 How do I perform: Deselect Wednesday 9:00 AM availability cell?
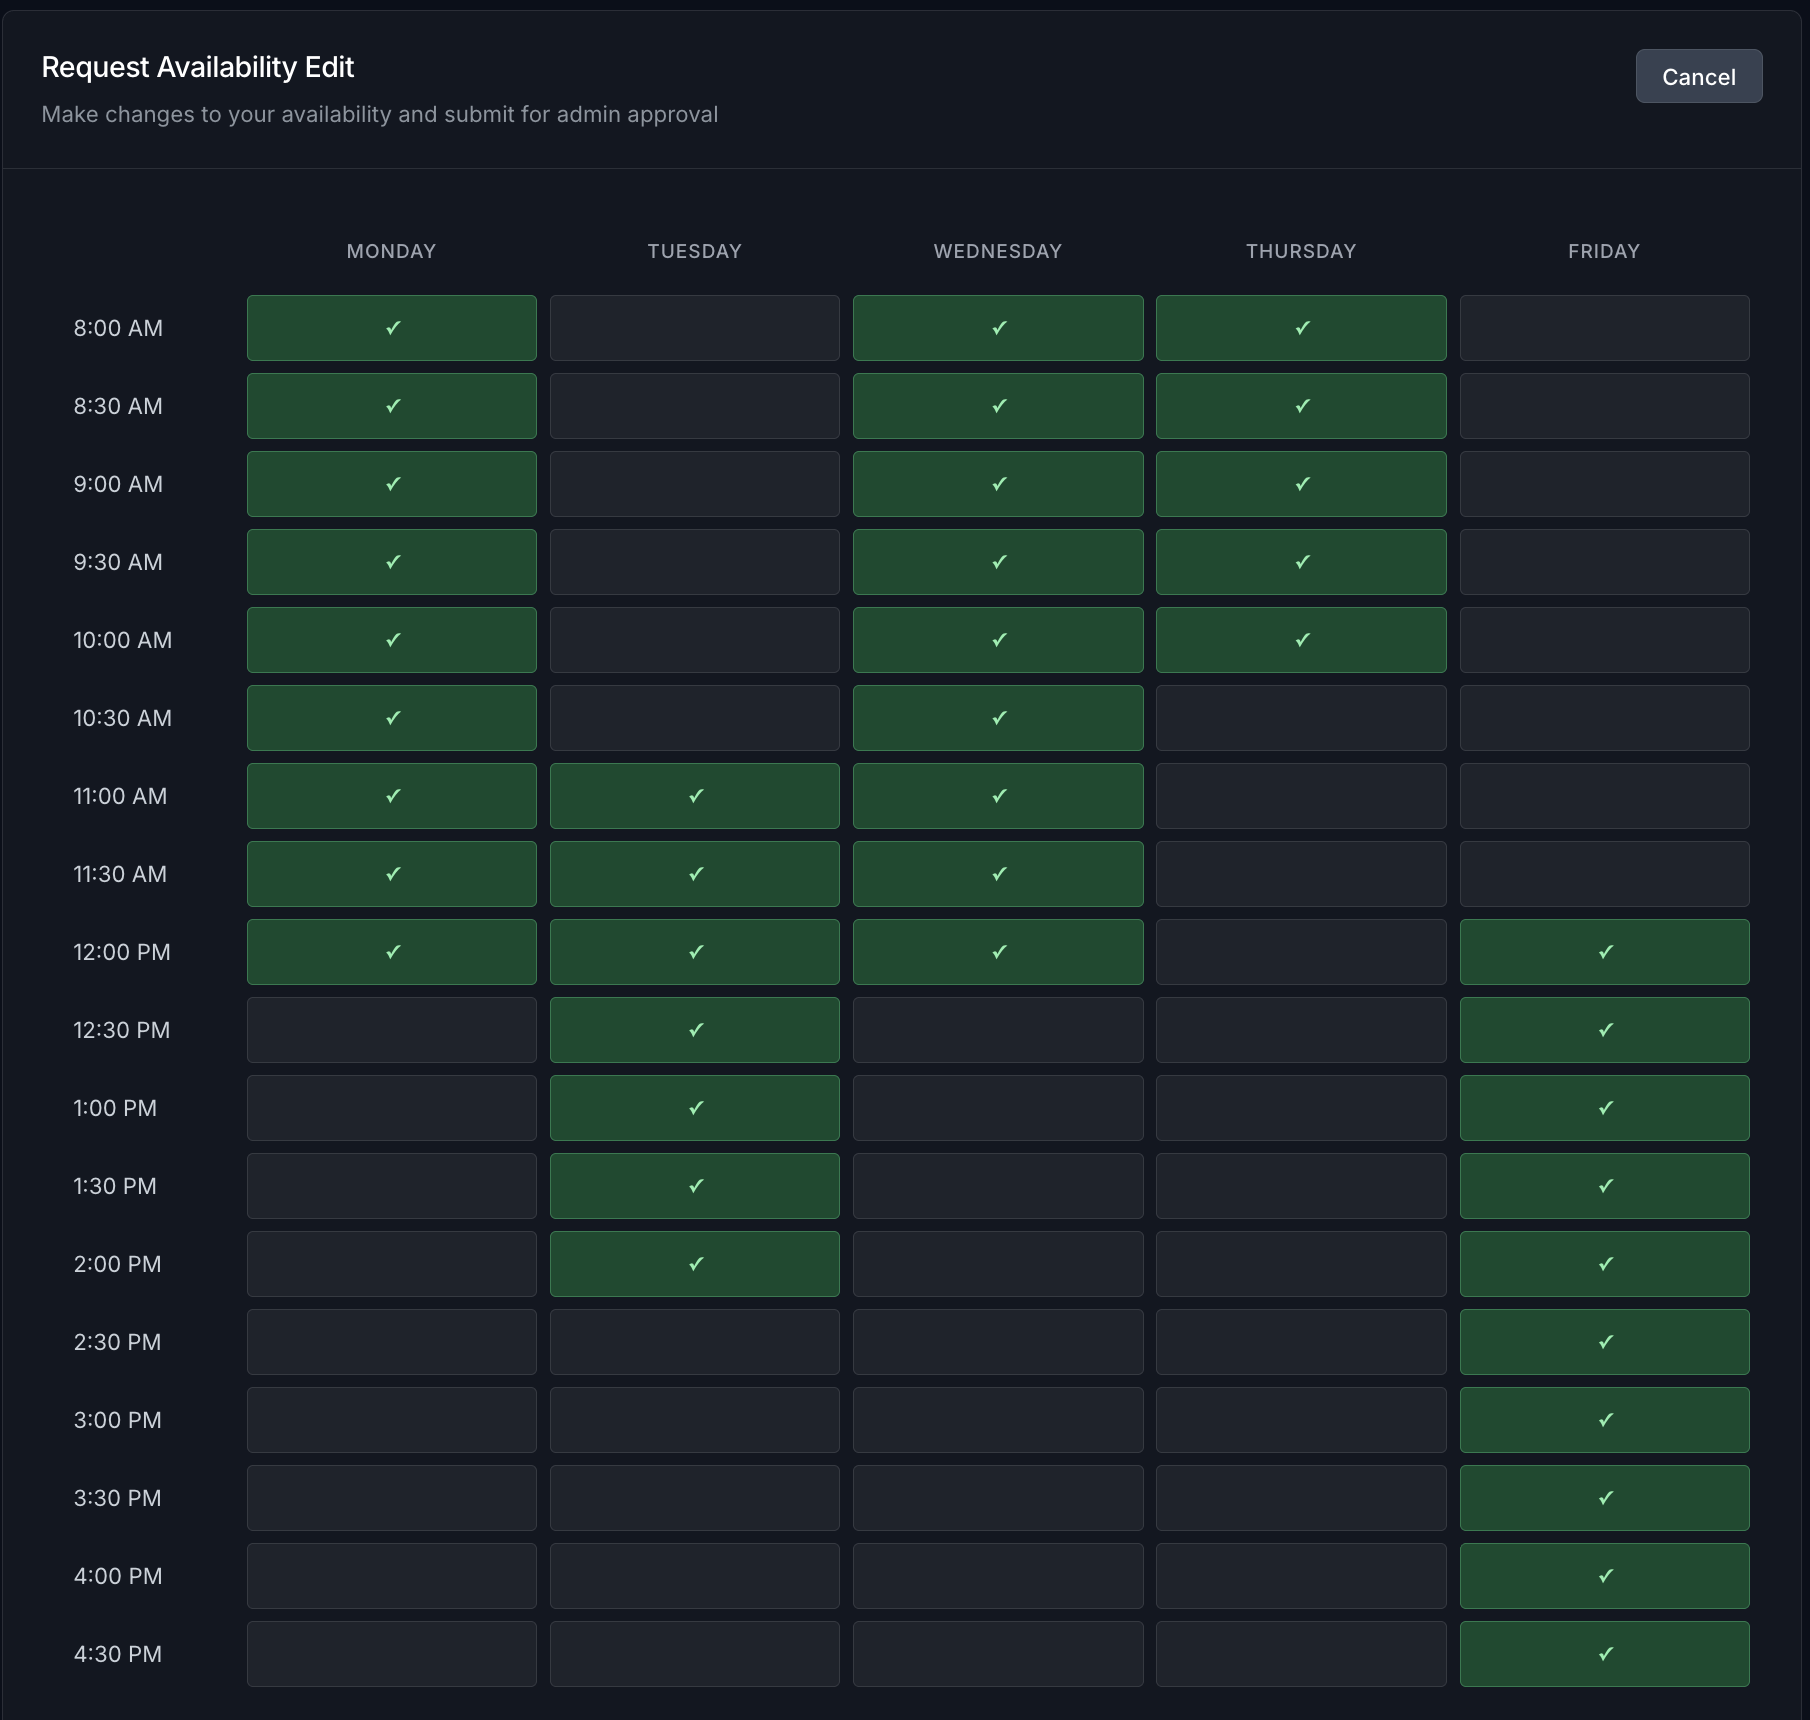point(997,484)
